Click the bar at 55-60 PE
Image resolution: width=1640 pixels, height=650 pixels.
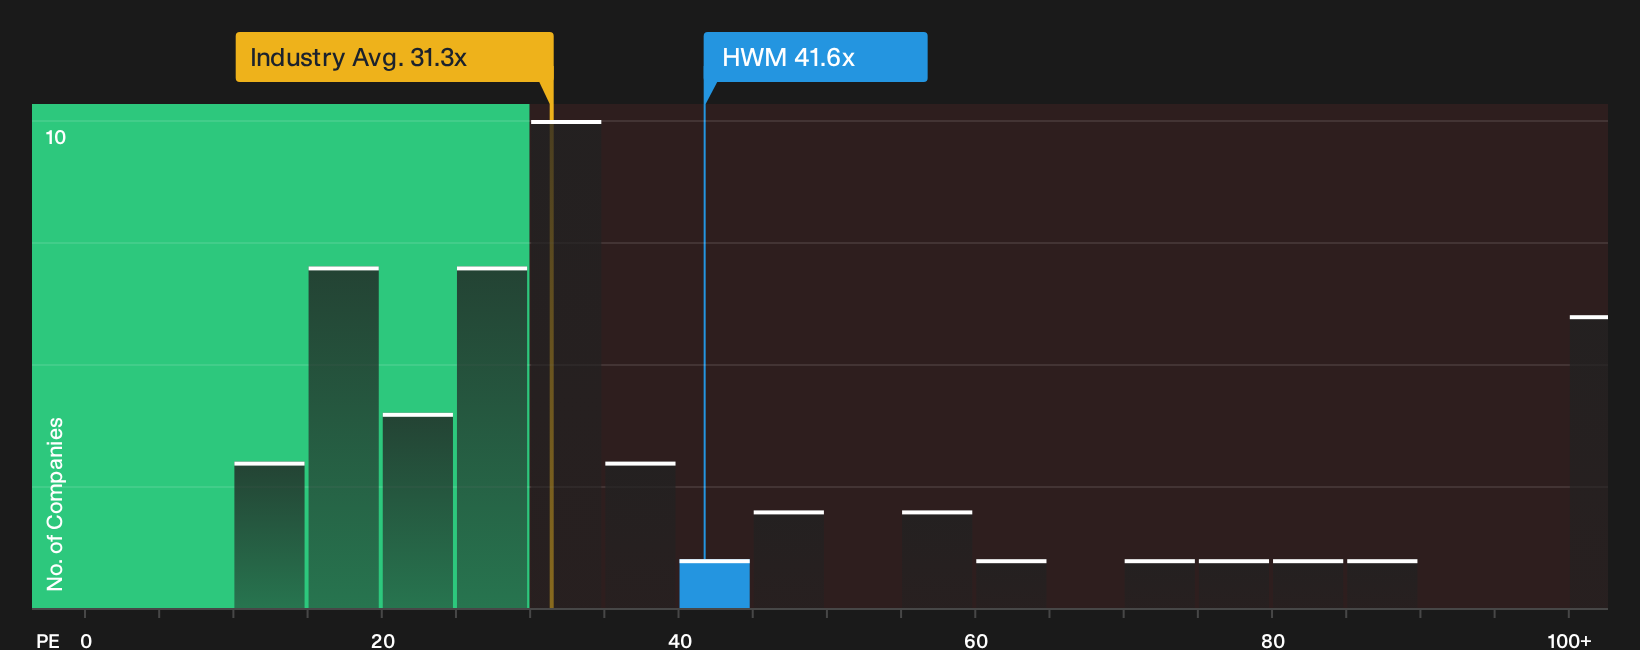tap(937, 559)
